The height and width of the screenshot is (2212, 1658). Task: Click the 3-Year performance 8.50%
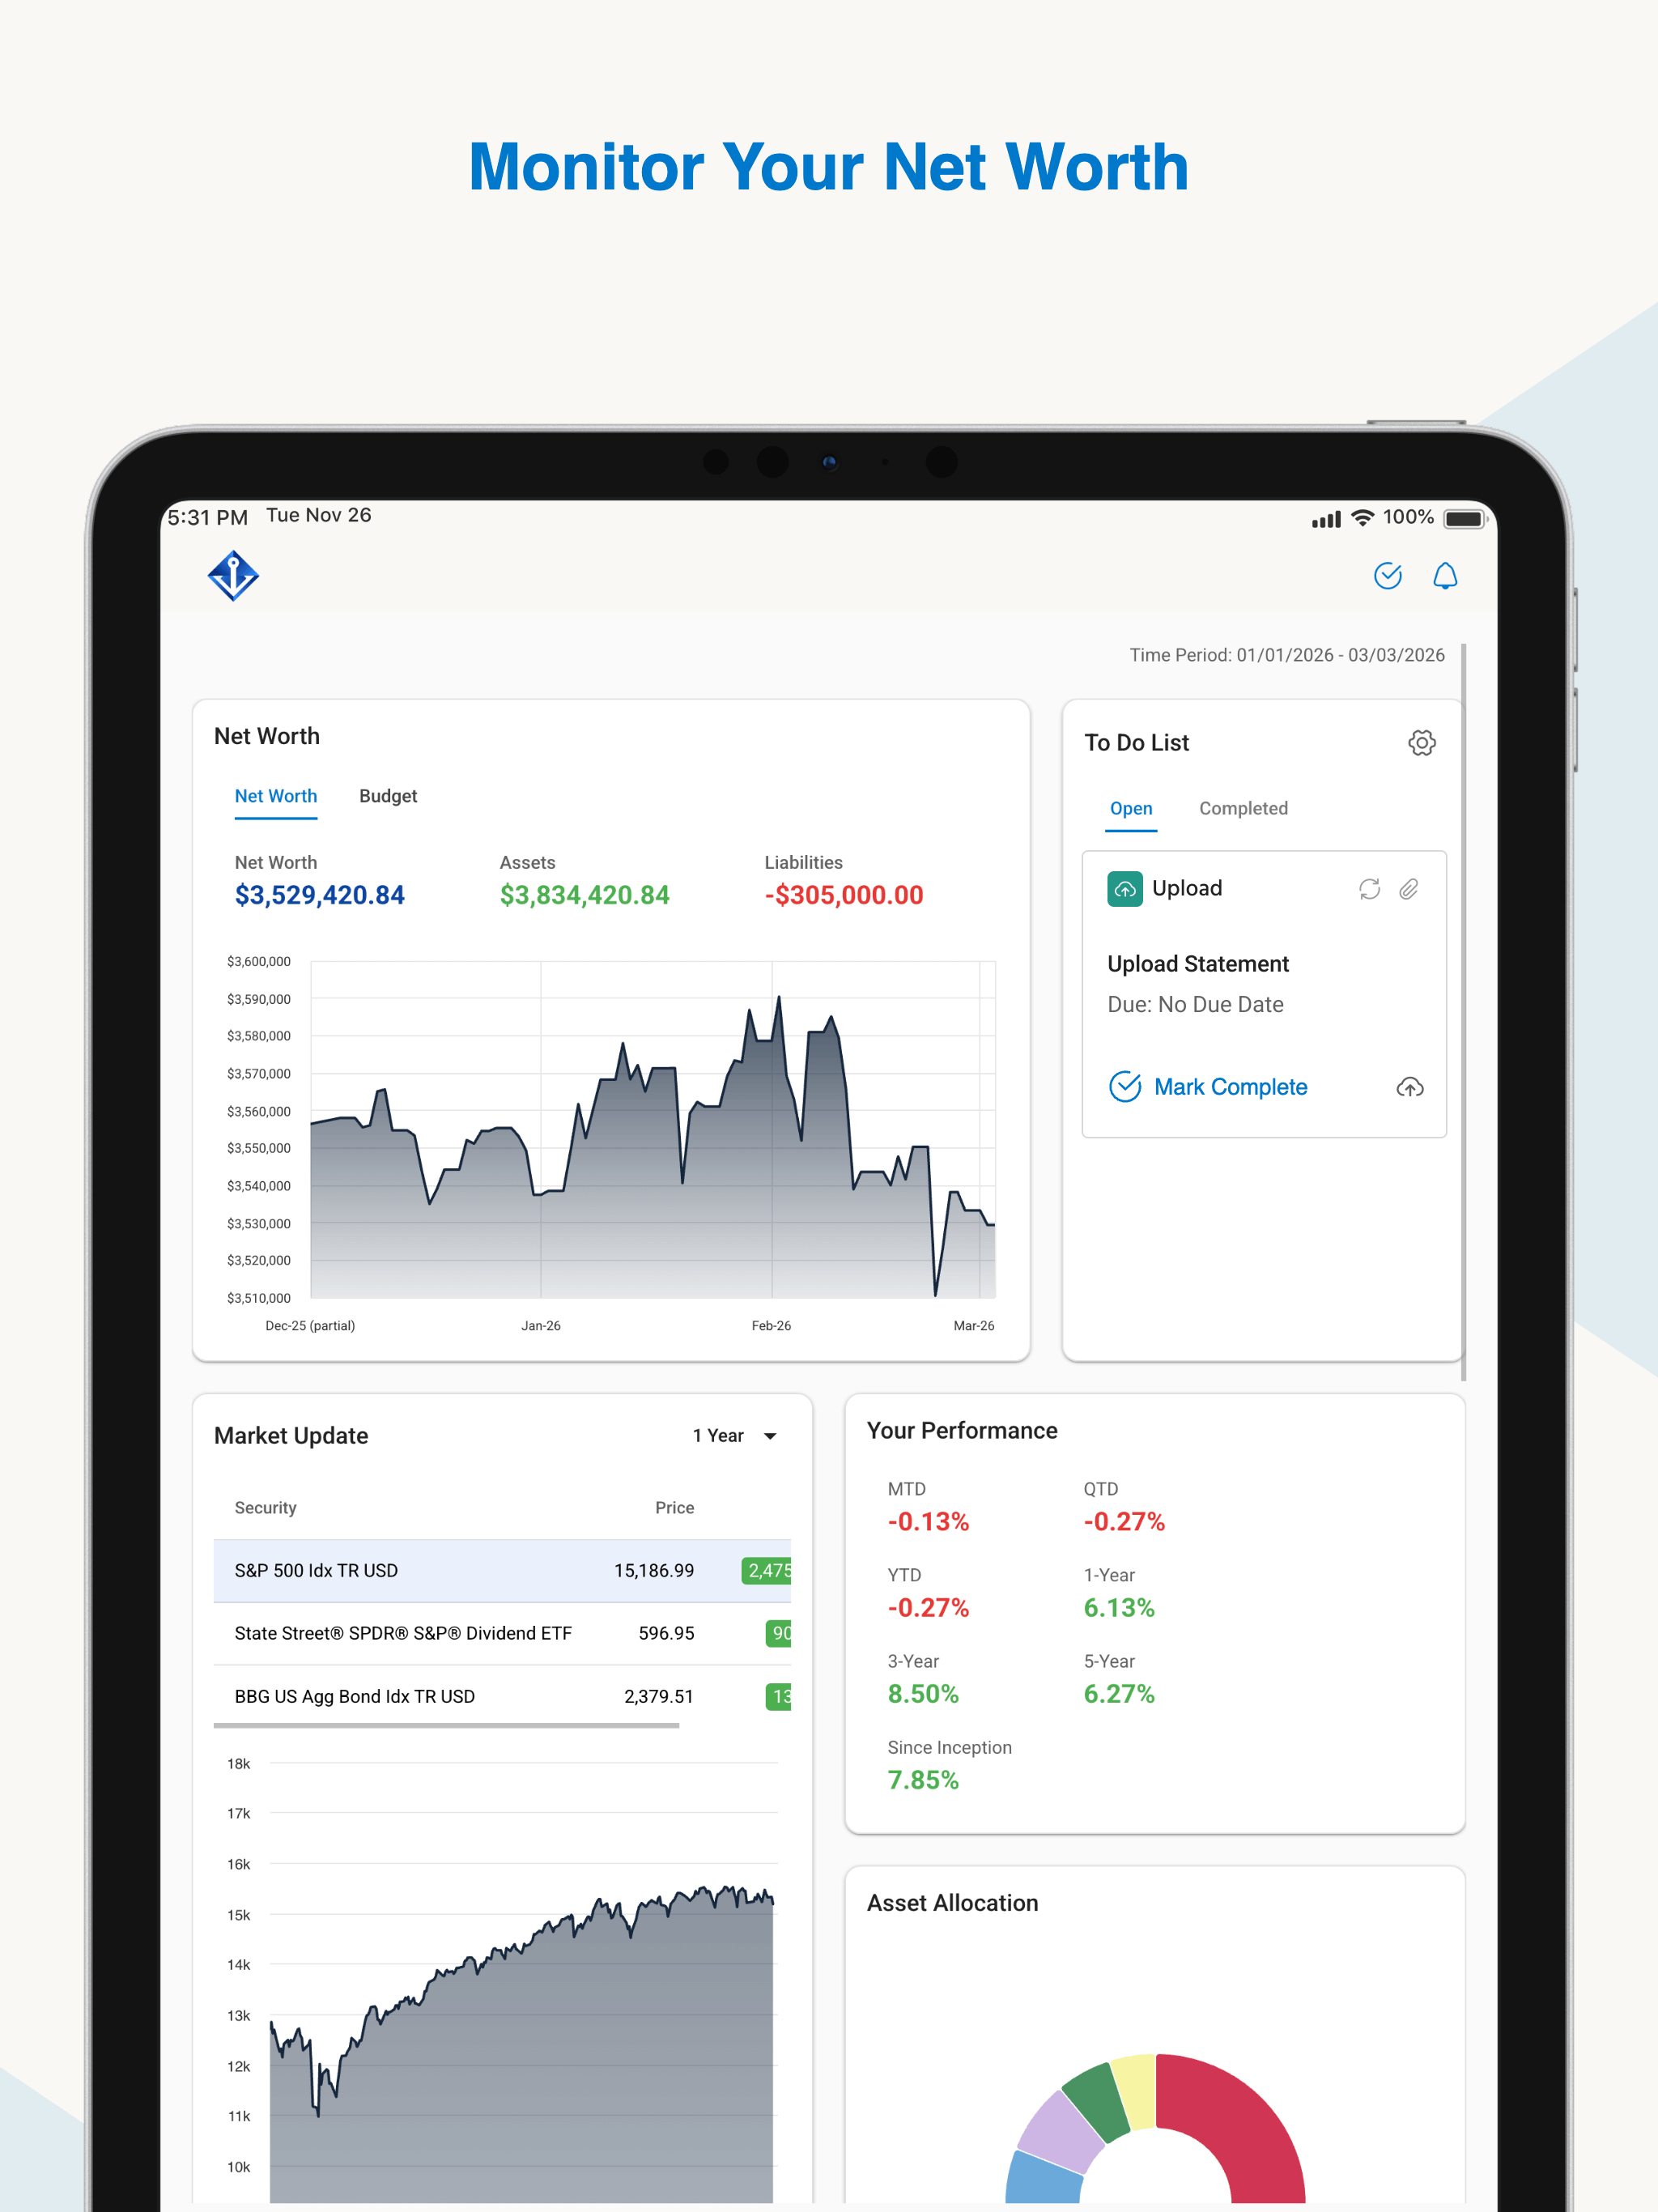(923, 1693)
